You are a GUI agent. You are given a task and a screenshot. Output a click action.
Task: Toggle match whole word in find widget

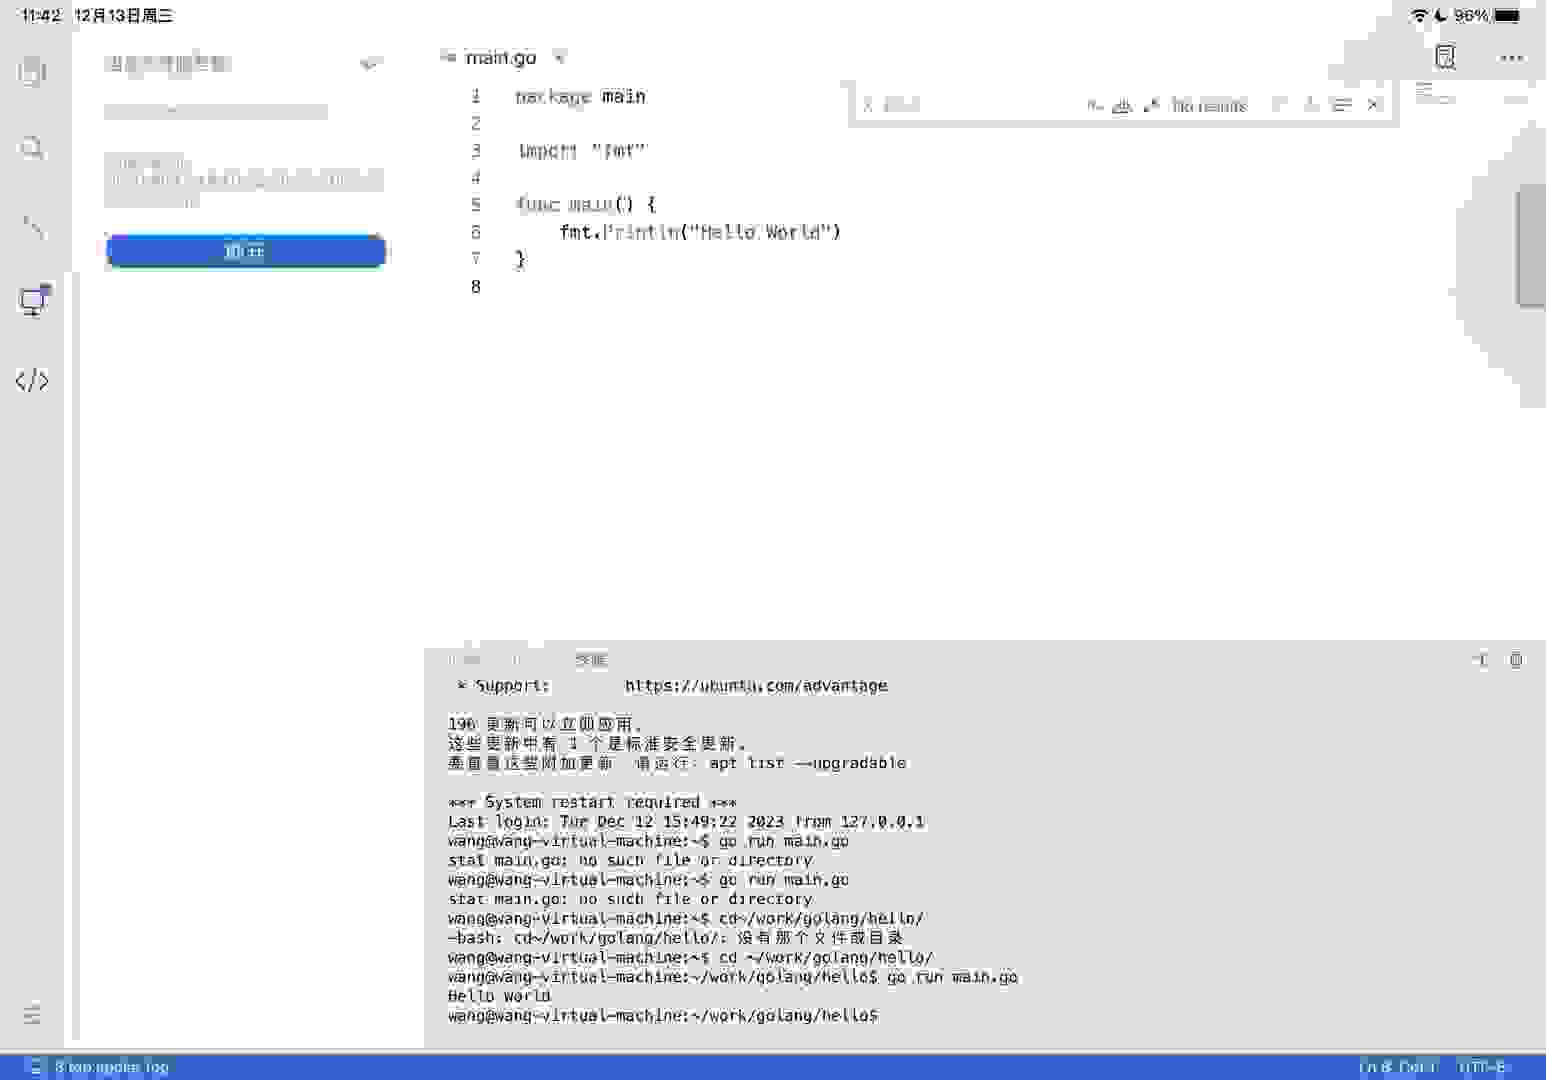1122,105
